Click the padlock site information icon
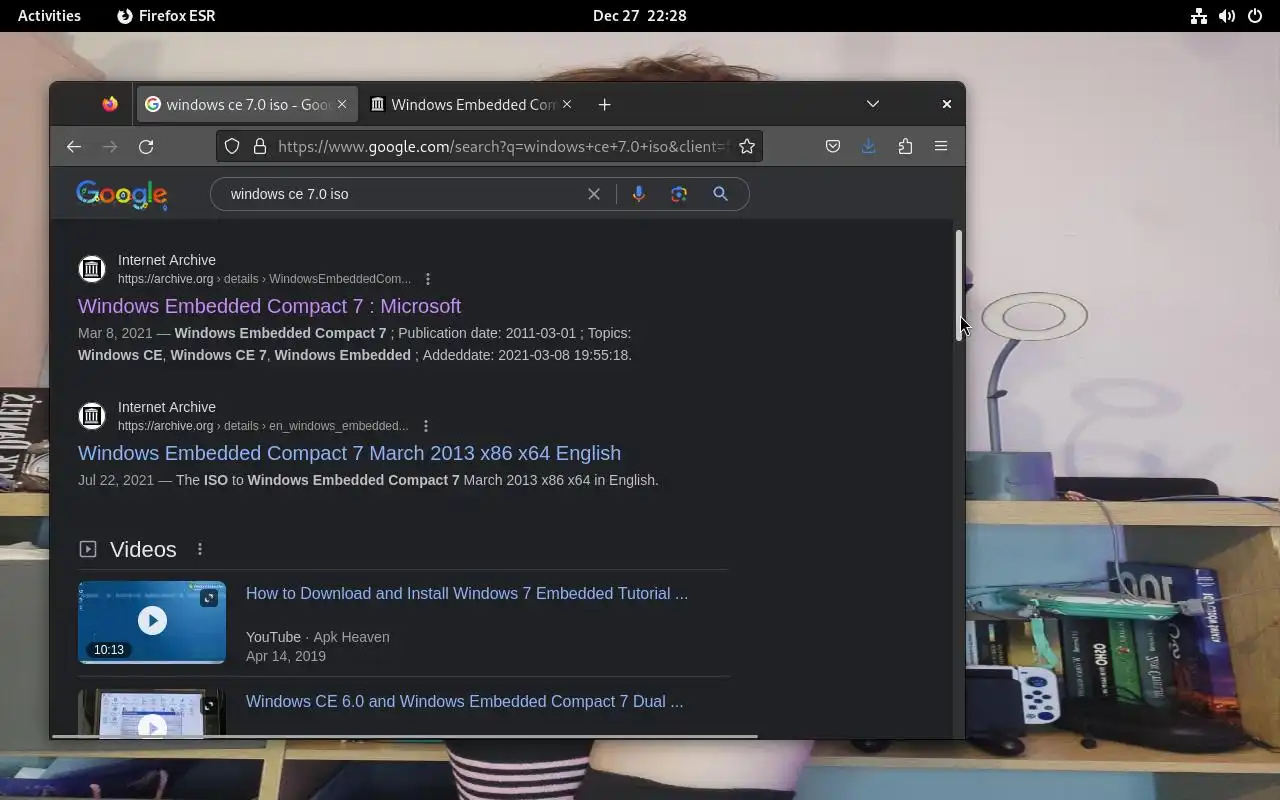This screenshot has width=1280, height=800. tap(260, 146)
